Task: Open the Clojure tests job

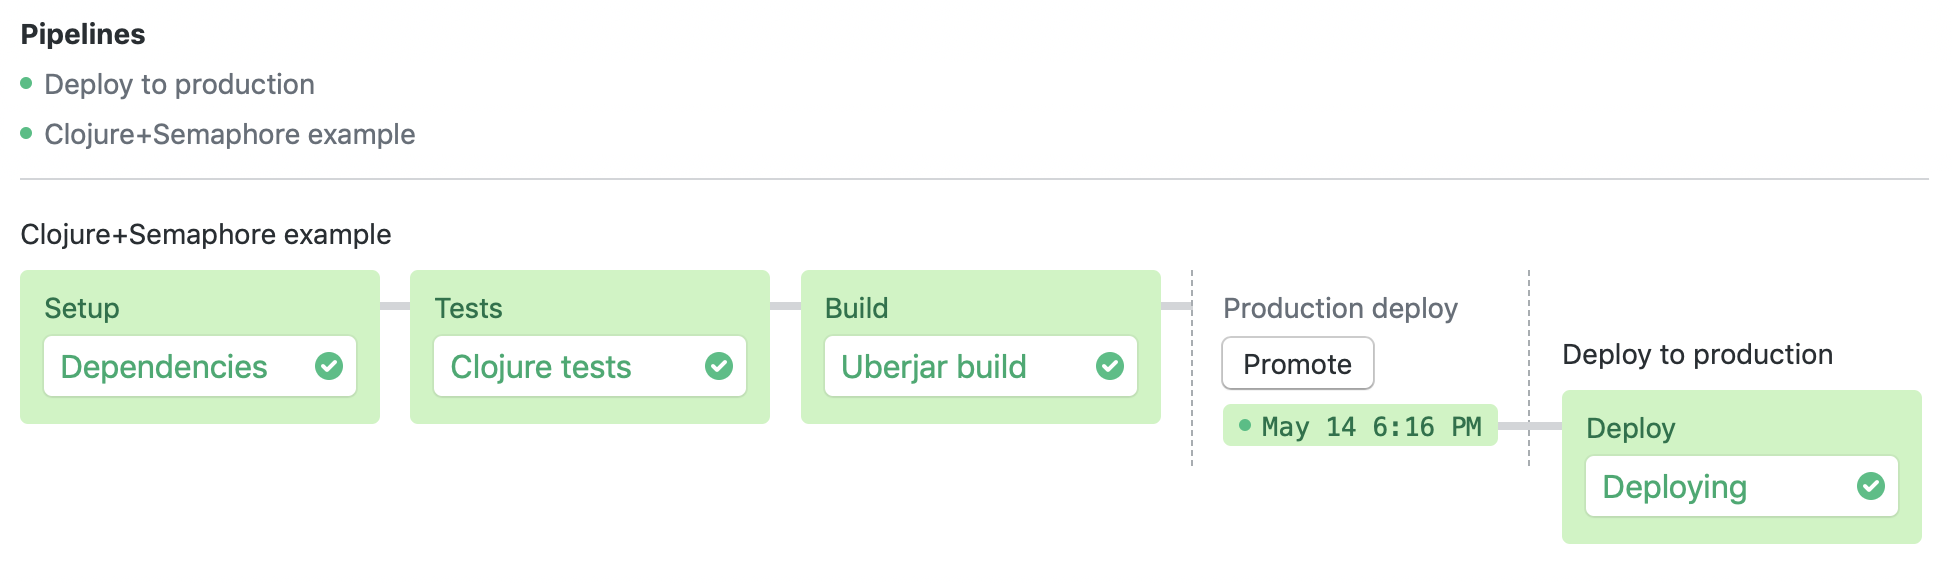Action: coord(590,366)
